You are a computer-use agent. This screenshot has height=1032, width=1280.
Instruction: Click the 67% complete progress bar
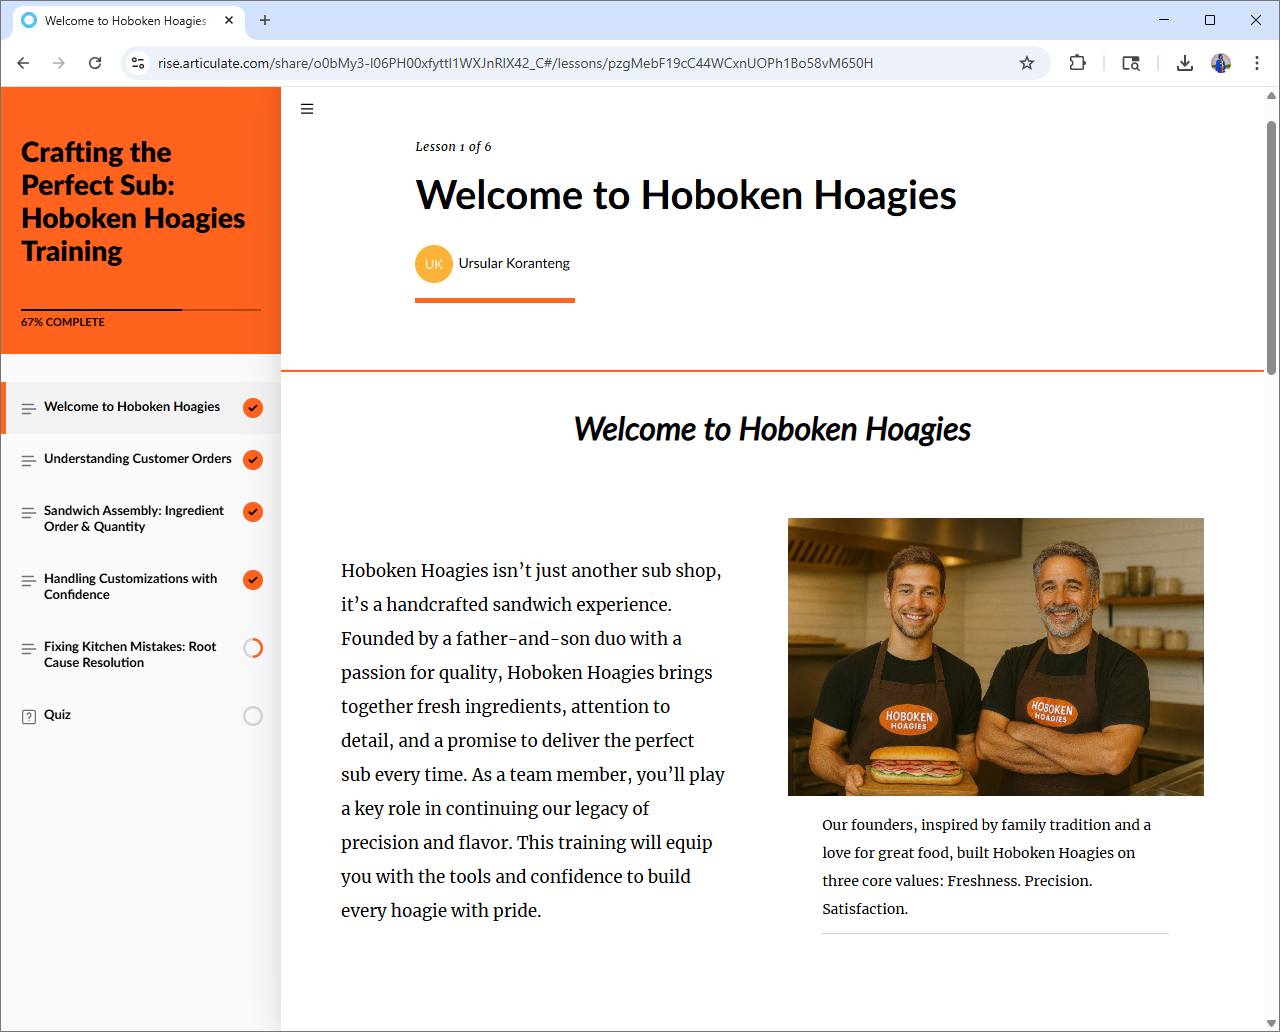(x=141, y=310)
